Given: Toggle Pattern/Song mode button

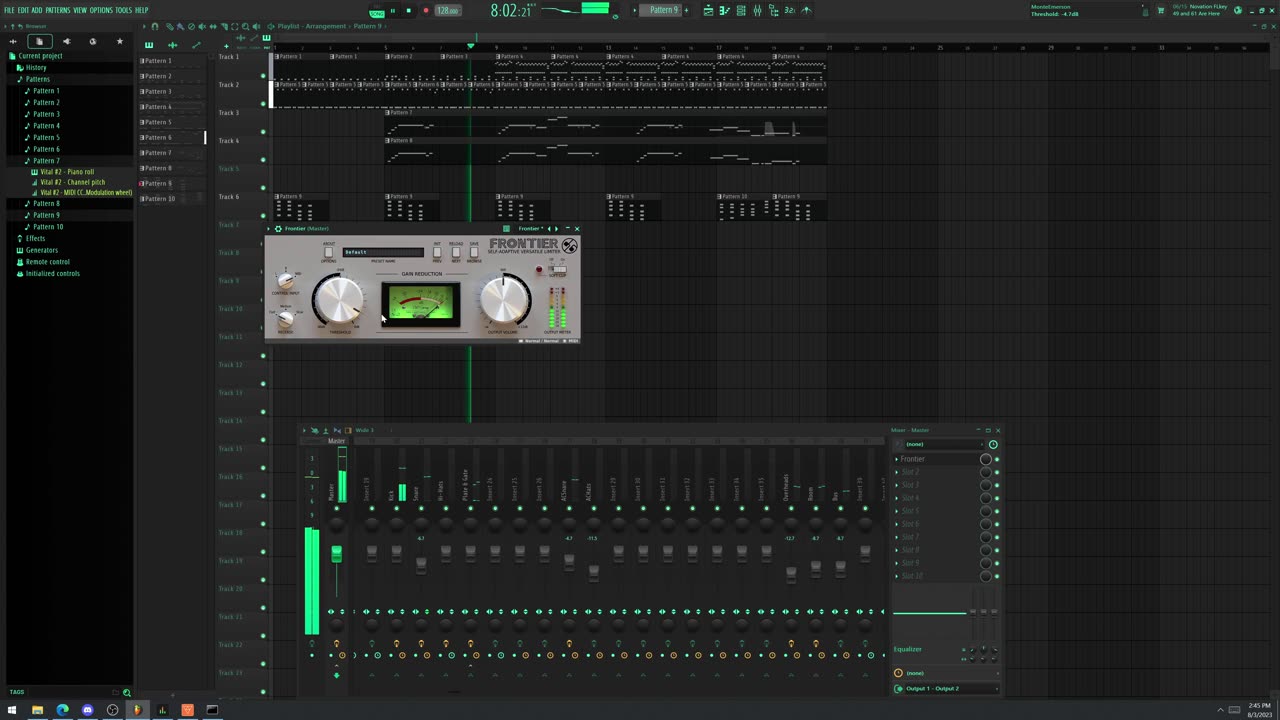Looking at the screenshot, I should pyautogui.click(x=376, y=11).
